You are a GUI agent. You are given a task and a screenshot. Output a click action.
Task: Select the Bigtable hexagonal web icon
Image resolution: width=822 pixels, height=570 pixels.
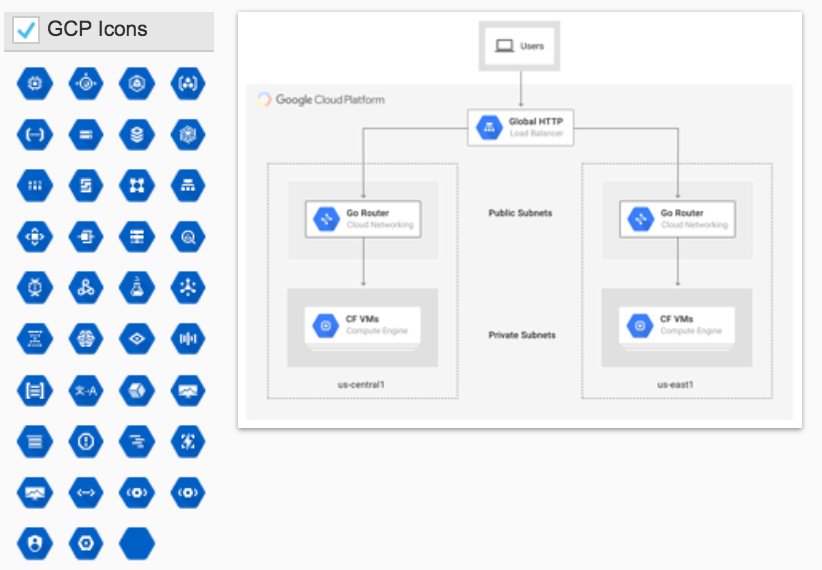pos(188,135)
